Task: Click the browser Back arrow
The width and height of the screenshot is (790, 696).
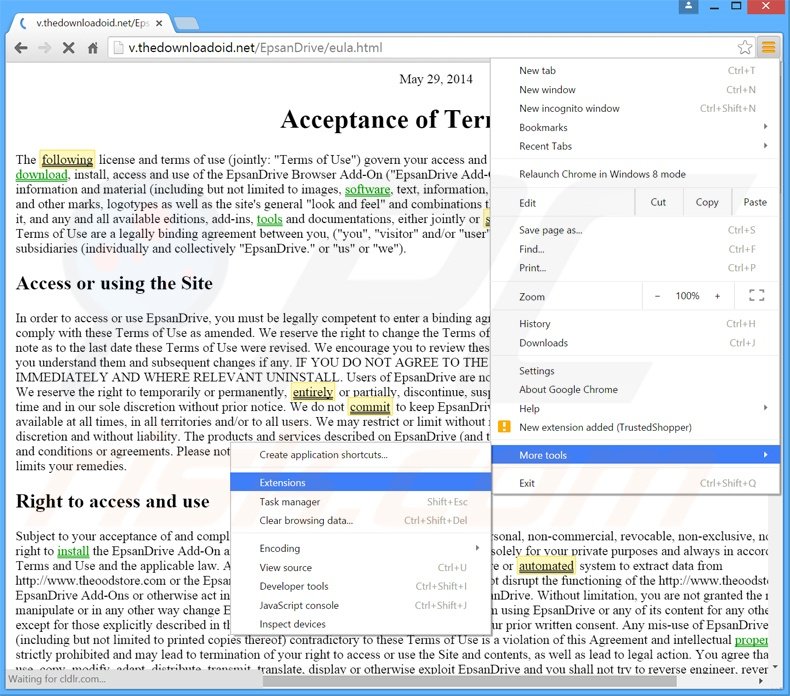Action: (x=21, y=48)
